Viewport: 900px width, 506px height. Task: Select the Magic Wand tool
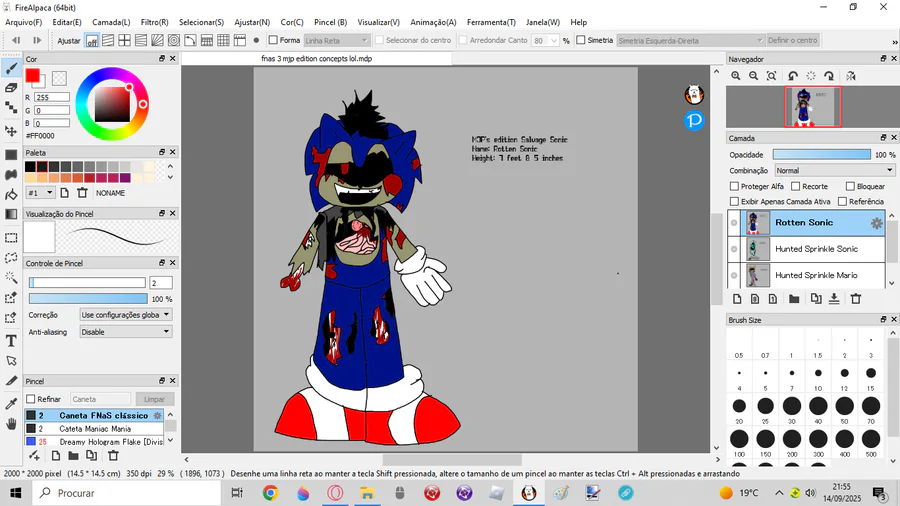click(x=11, y=278)
